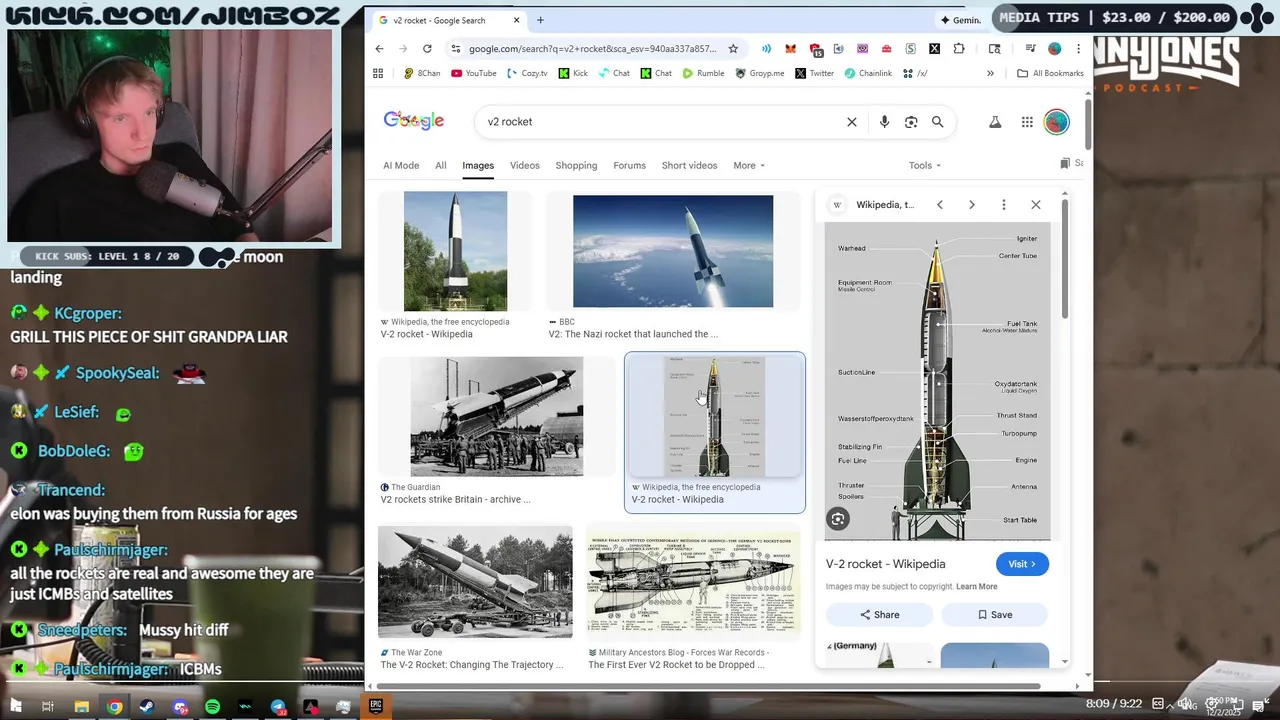This screenshot has height=720, width=1280.
Task: Click the preview panel scrollbar
Action: tap(1065, 260)
